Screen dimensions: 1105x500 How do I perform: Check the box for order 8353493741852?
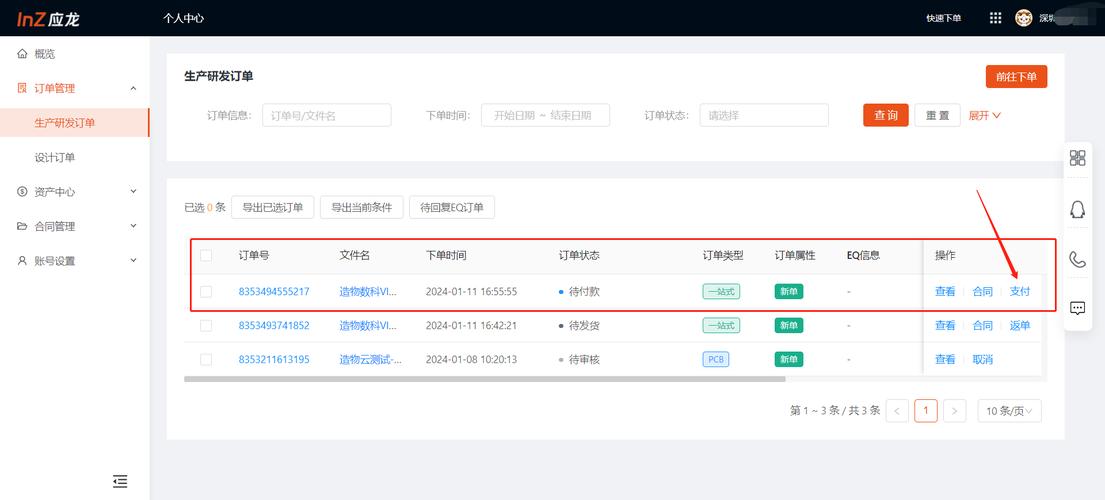click(x=206, y=325)
